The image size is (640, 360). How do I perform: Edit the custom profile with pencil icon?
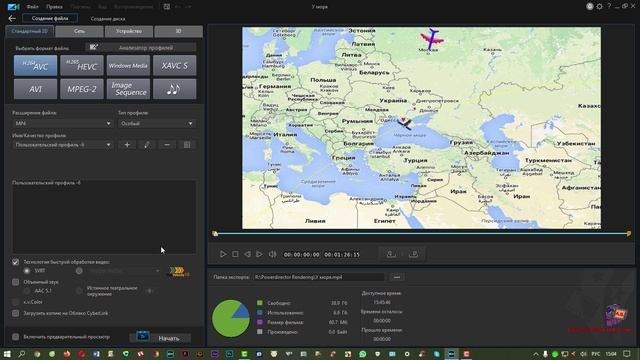point(147,145)
